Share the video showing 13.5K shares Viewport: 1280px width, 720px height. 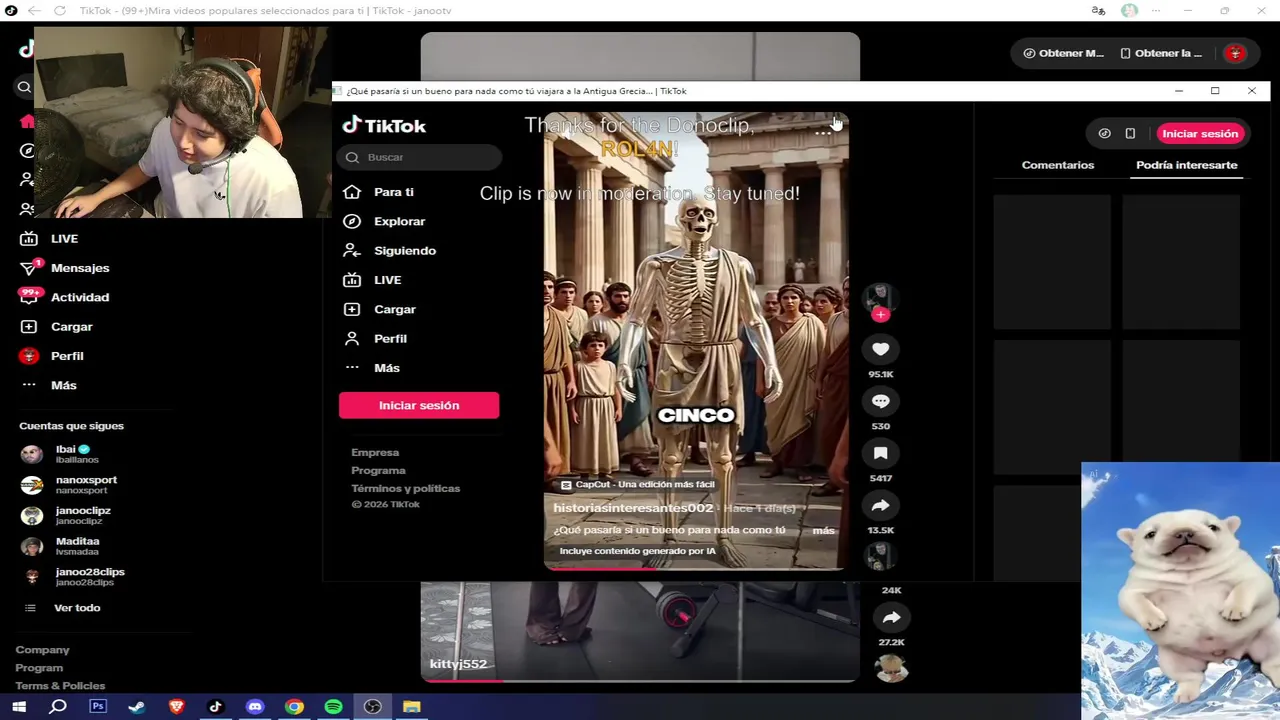(x=880, y=505)
